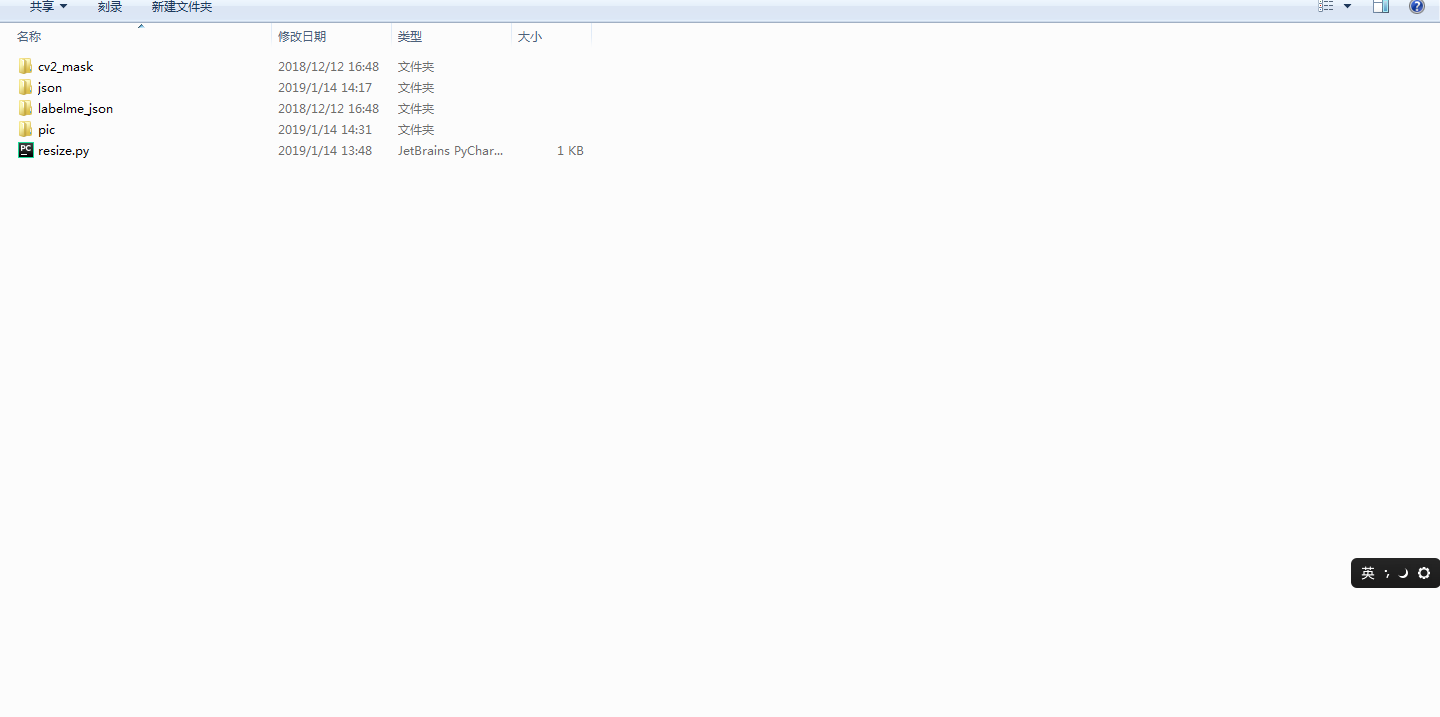Expand the view options dropdown arrow
1440x717 pixels.
[1347, 6]
